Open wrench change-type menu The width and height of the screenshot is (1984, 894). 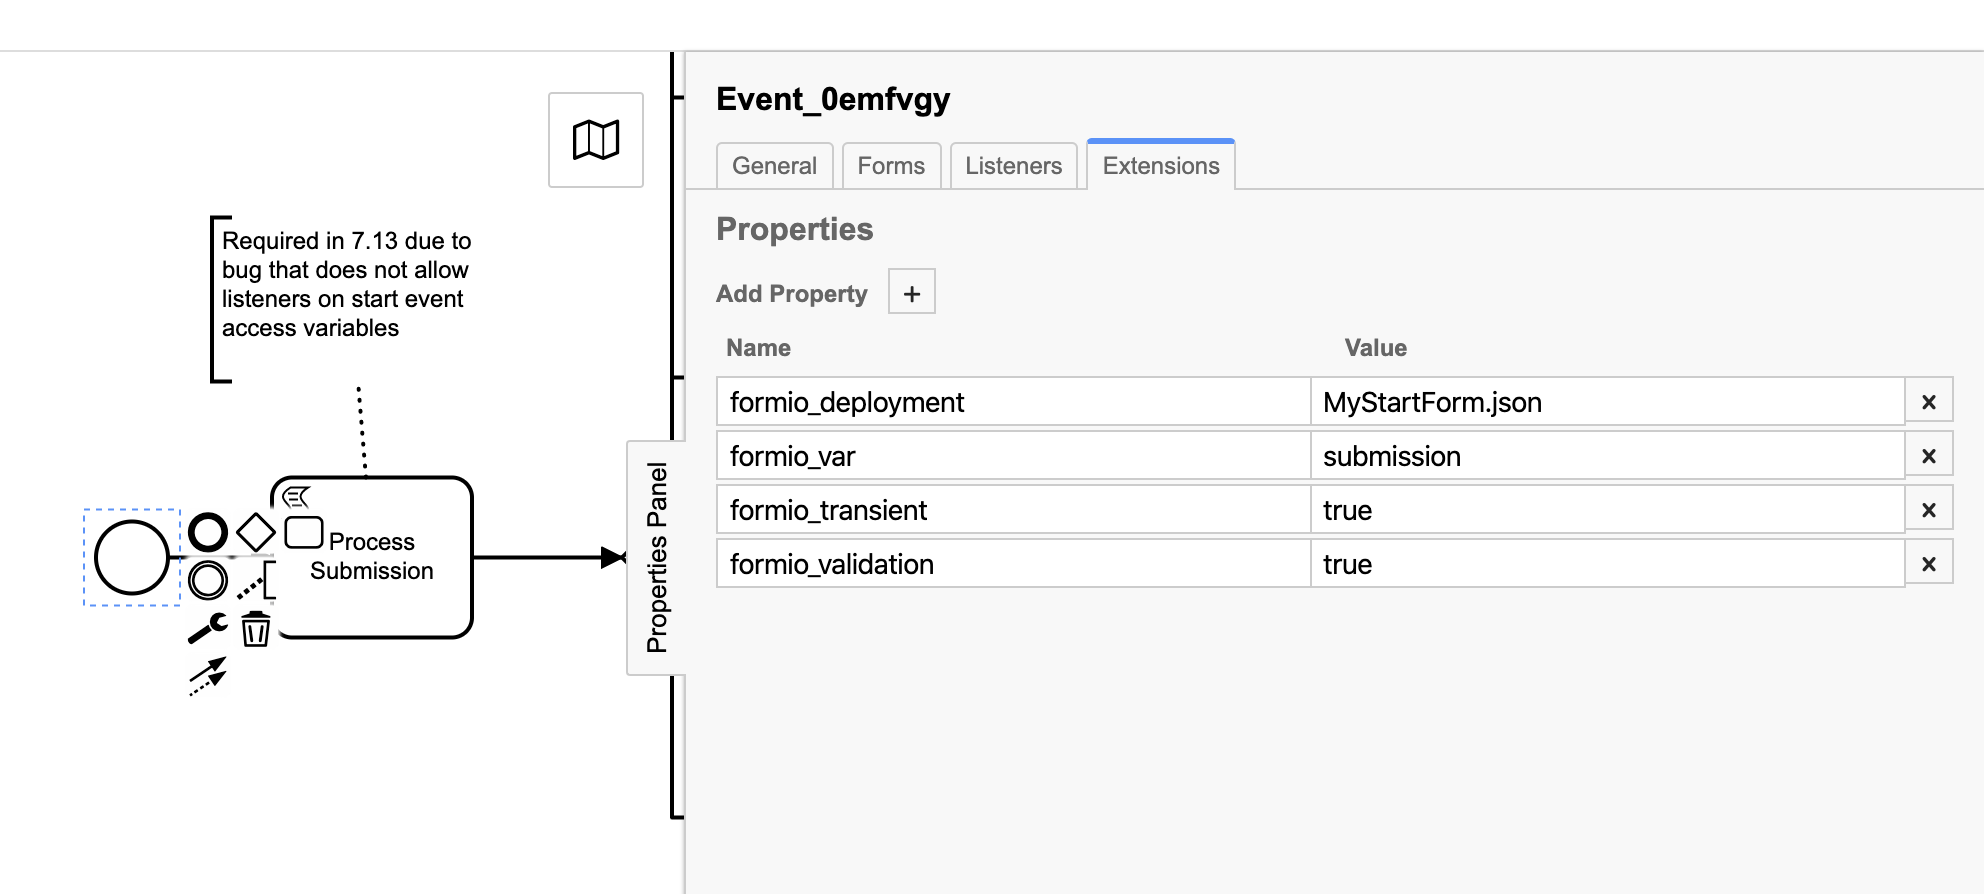[208, 628]
